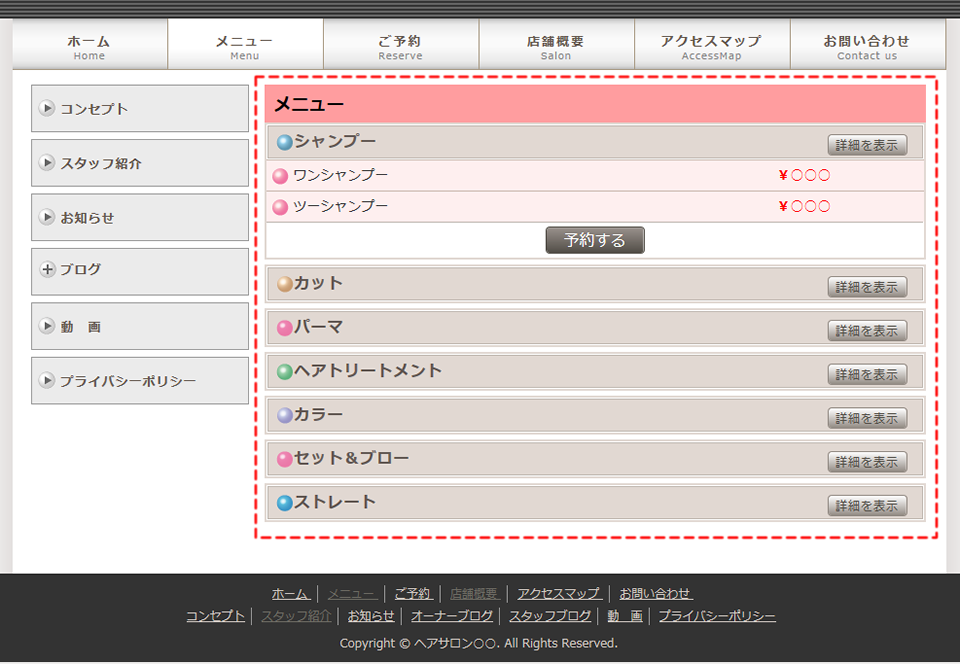The height and width of the screenshot is (664, 960).
Task: Select お問い合わせ Contact us tab
Action: (868, 44)
